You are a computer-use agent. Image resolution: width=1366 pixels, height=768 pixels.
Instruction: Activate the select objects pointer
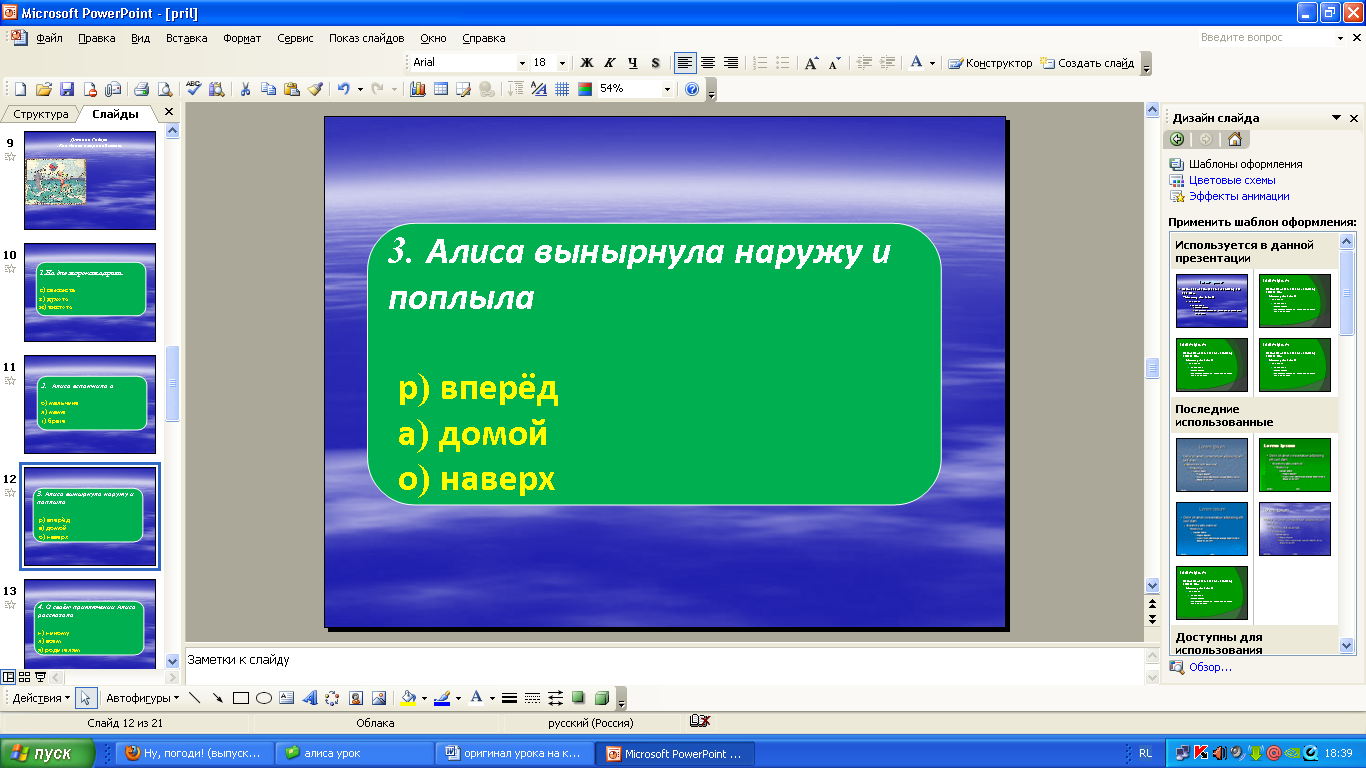point(85,698)
